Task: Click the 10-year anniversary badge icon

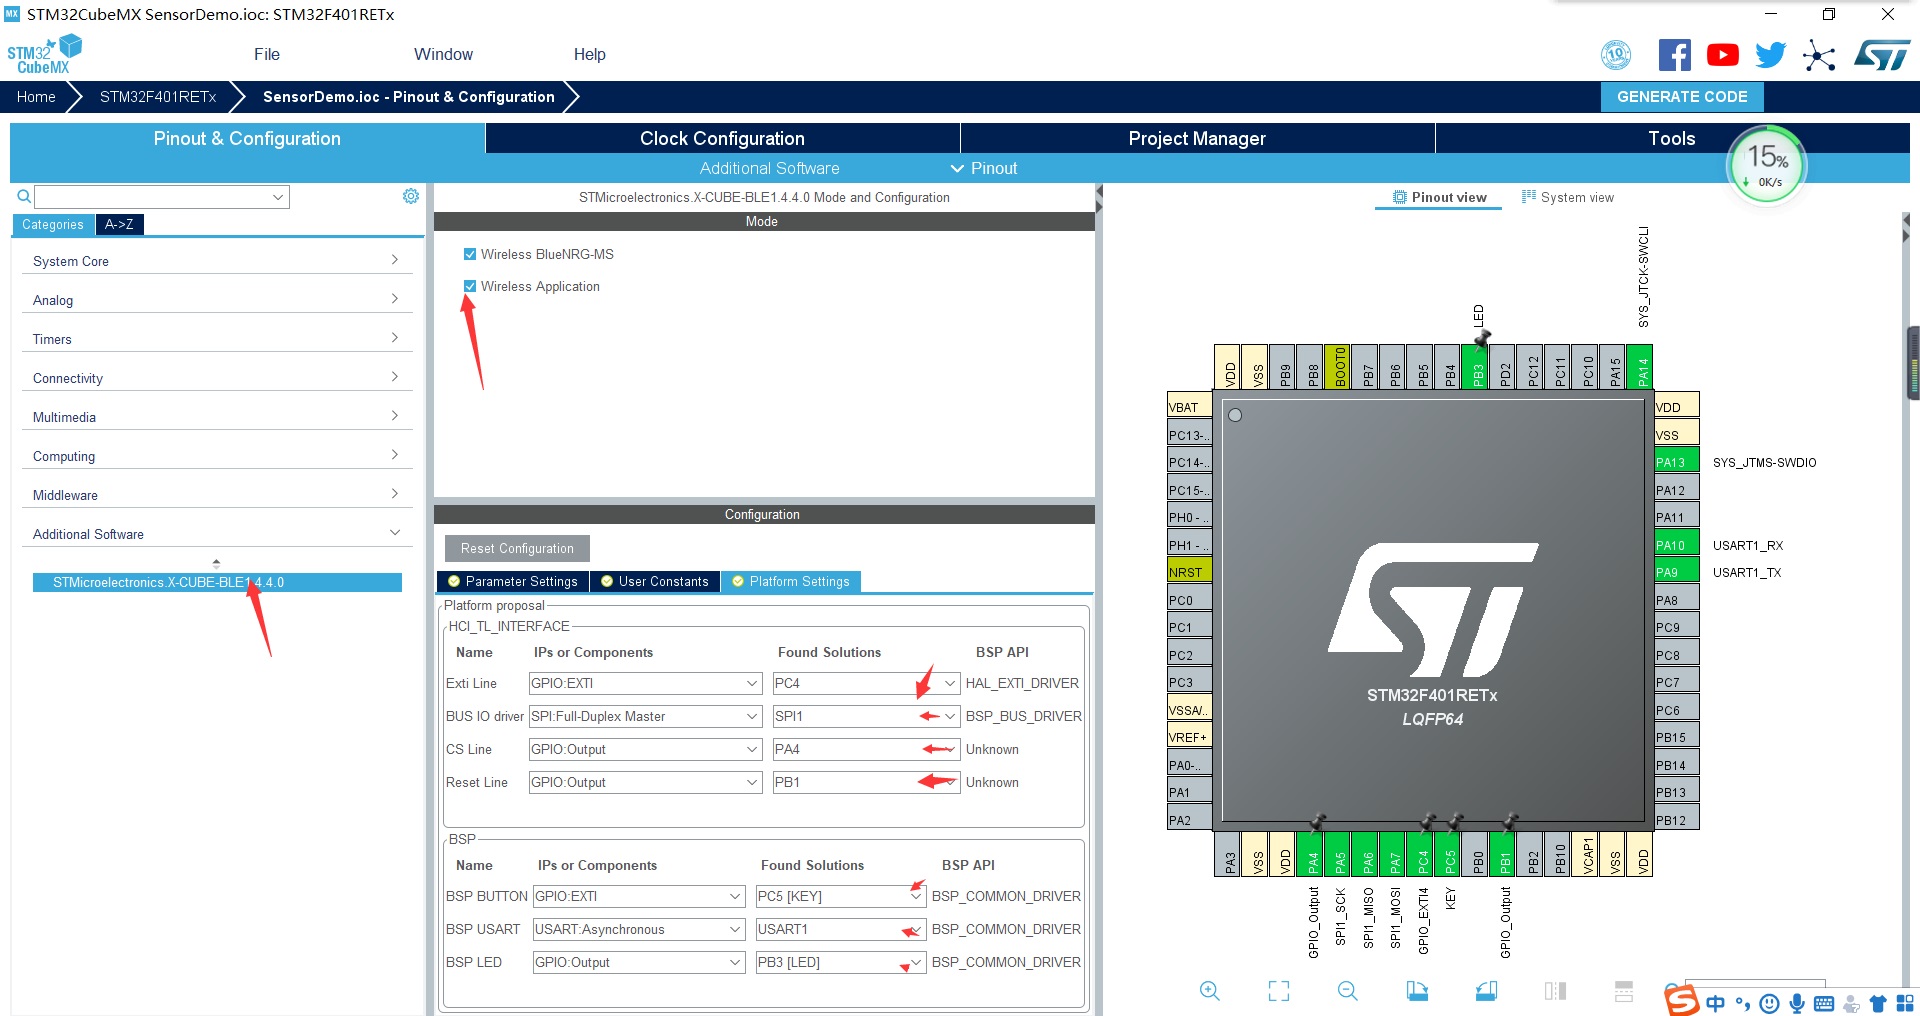Action: 1616,55
